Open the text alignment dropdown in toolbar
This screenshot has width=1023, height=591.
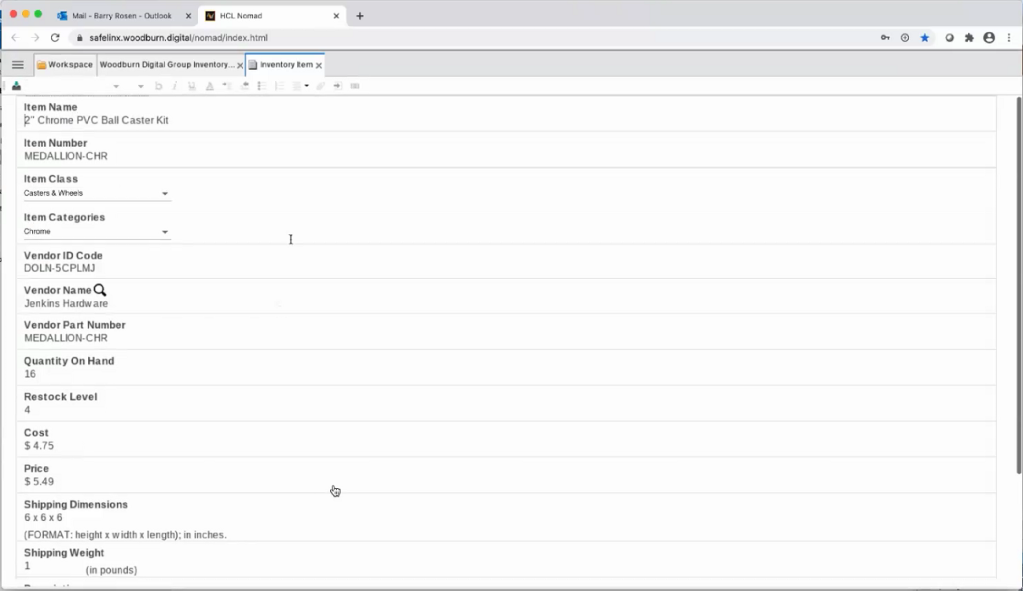pyautogui.click(x=301, y=86)
